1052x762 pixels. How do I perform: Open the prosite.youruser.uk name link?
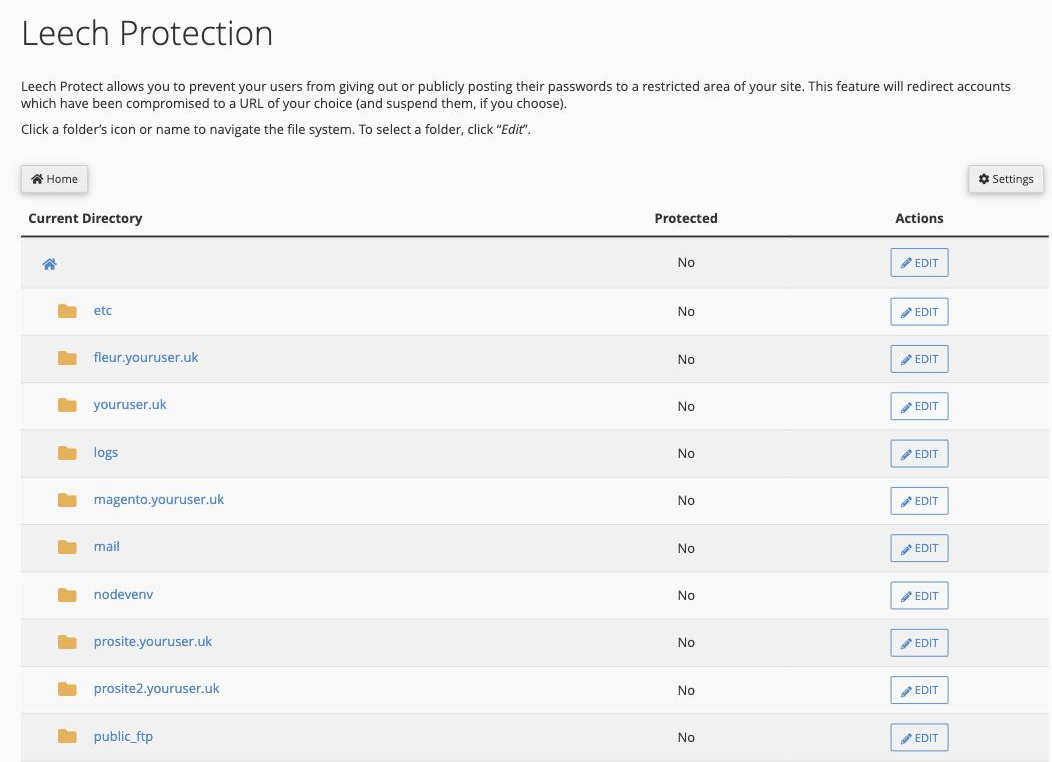152,642
